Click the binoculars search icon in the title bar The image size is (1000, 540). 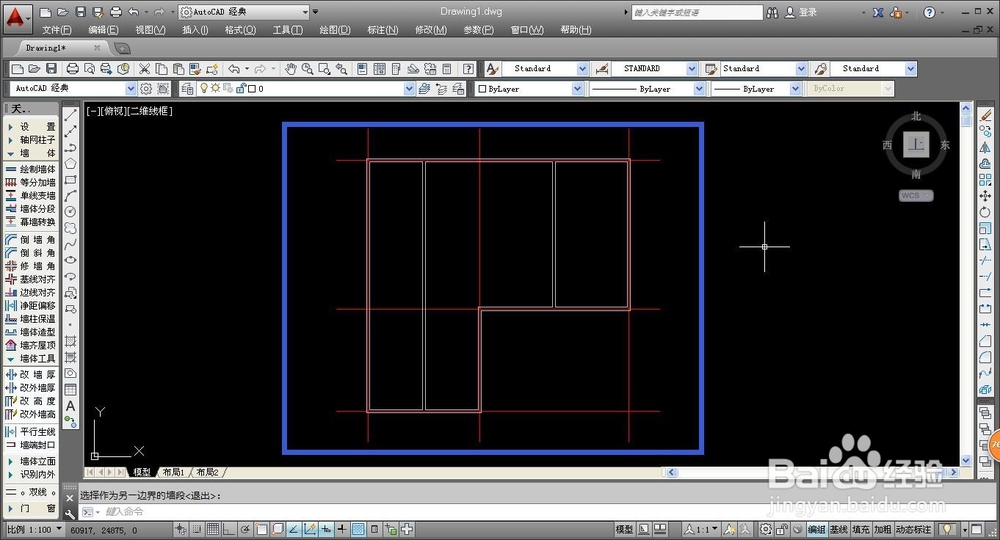coord(772,12)
